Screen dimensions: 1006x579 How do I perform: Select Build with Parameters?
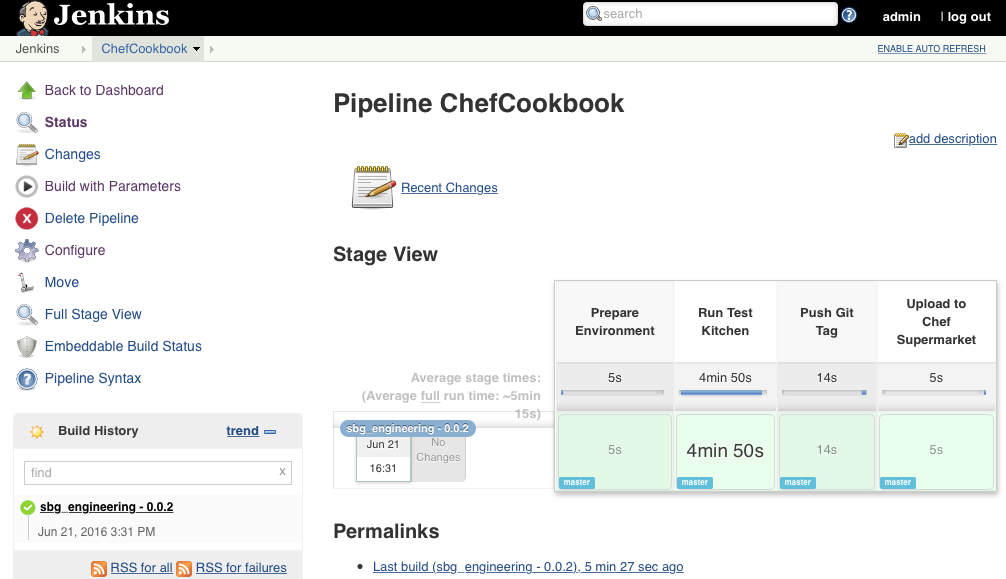112,186
